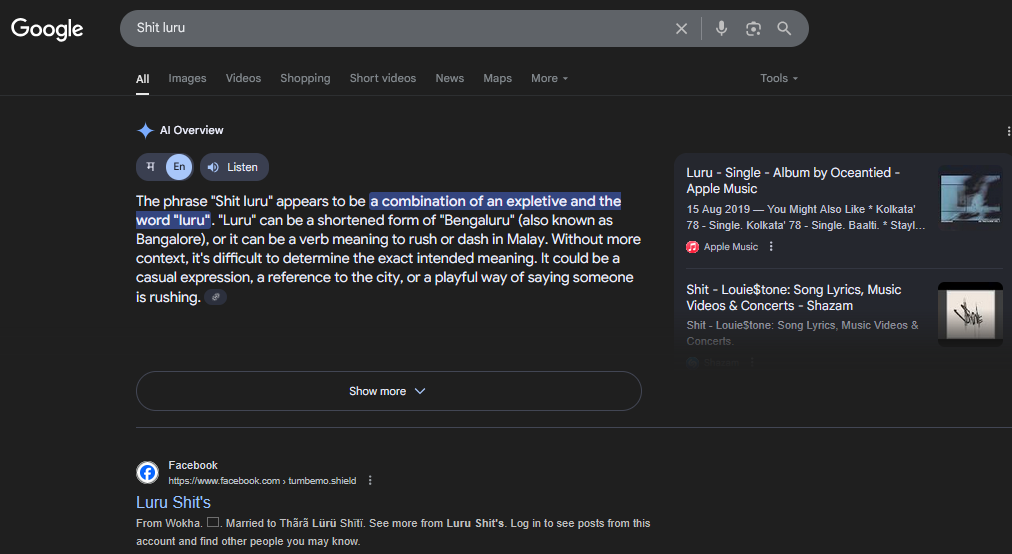Click the Apple Music source icon
Viewport: 1012px width, 554px height.
point(693,247)
